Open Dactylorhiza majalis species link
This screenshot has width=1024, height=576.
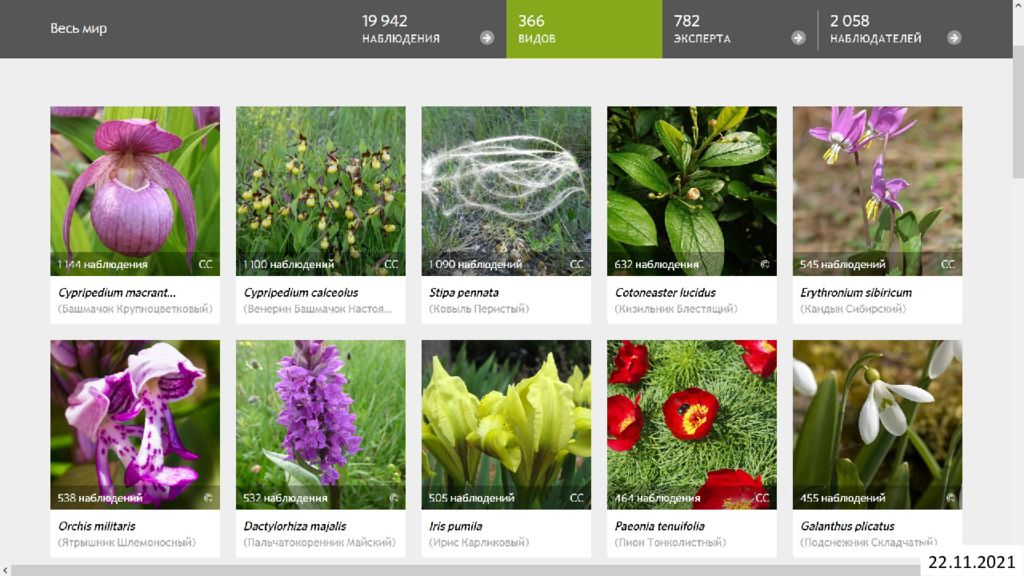click(x=295, y=526)
